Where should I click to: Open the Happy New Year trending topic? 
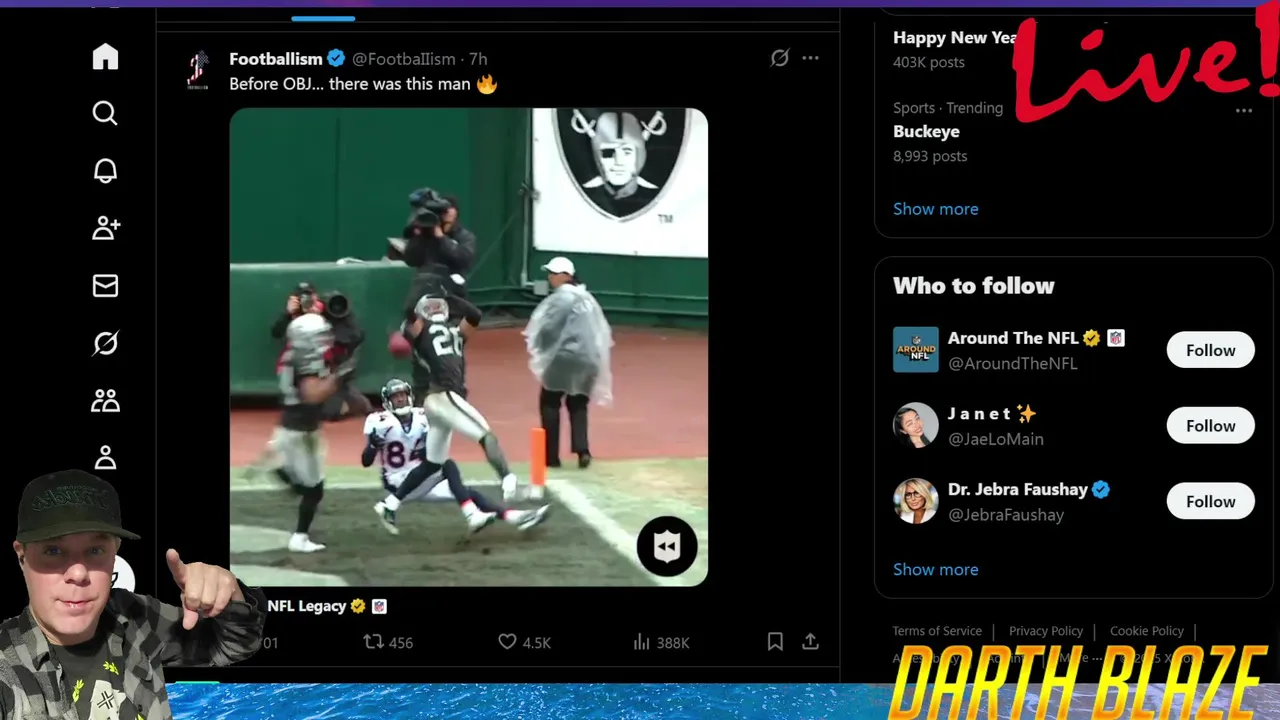[955, 38]
